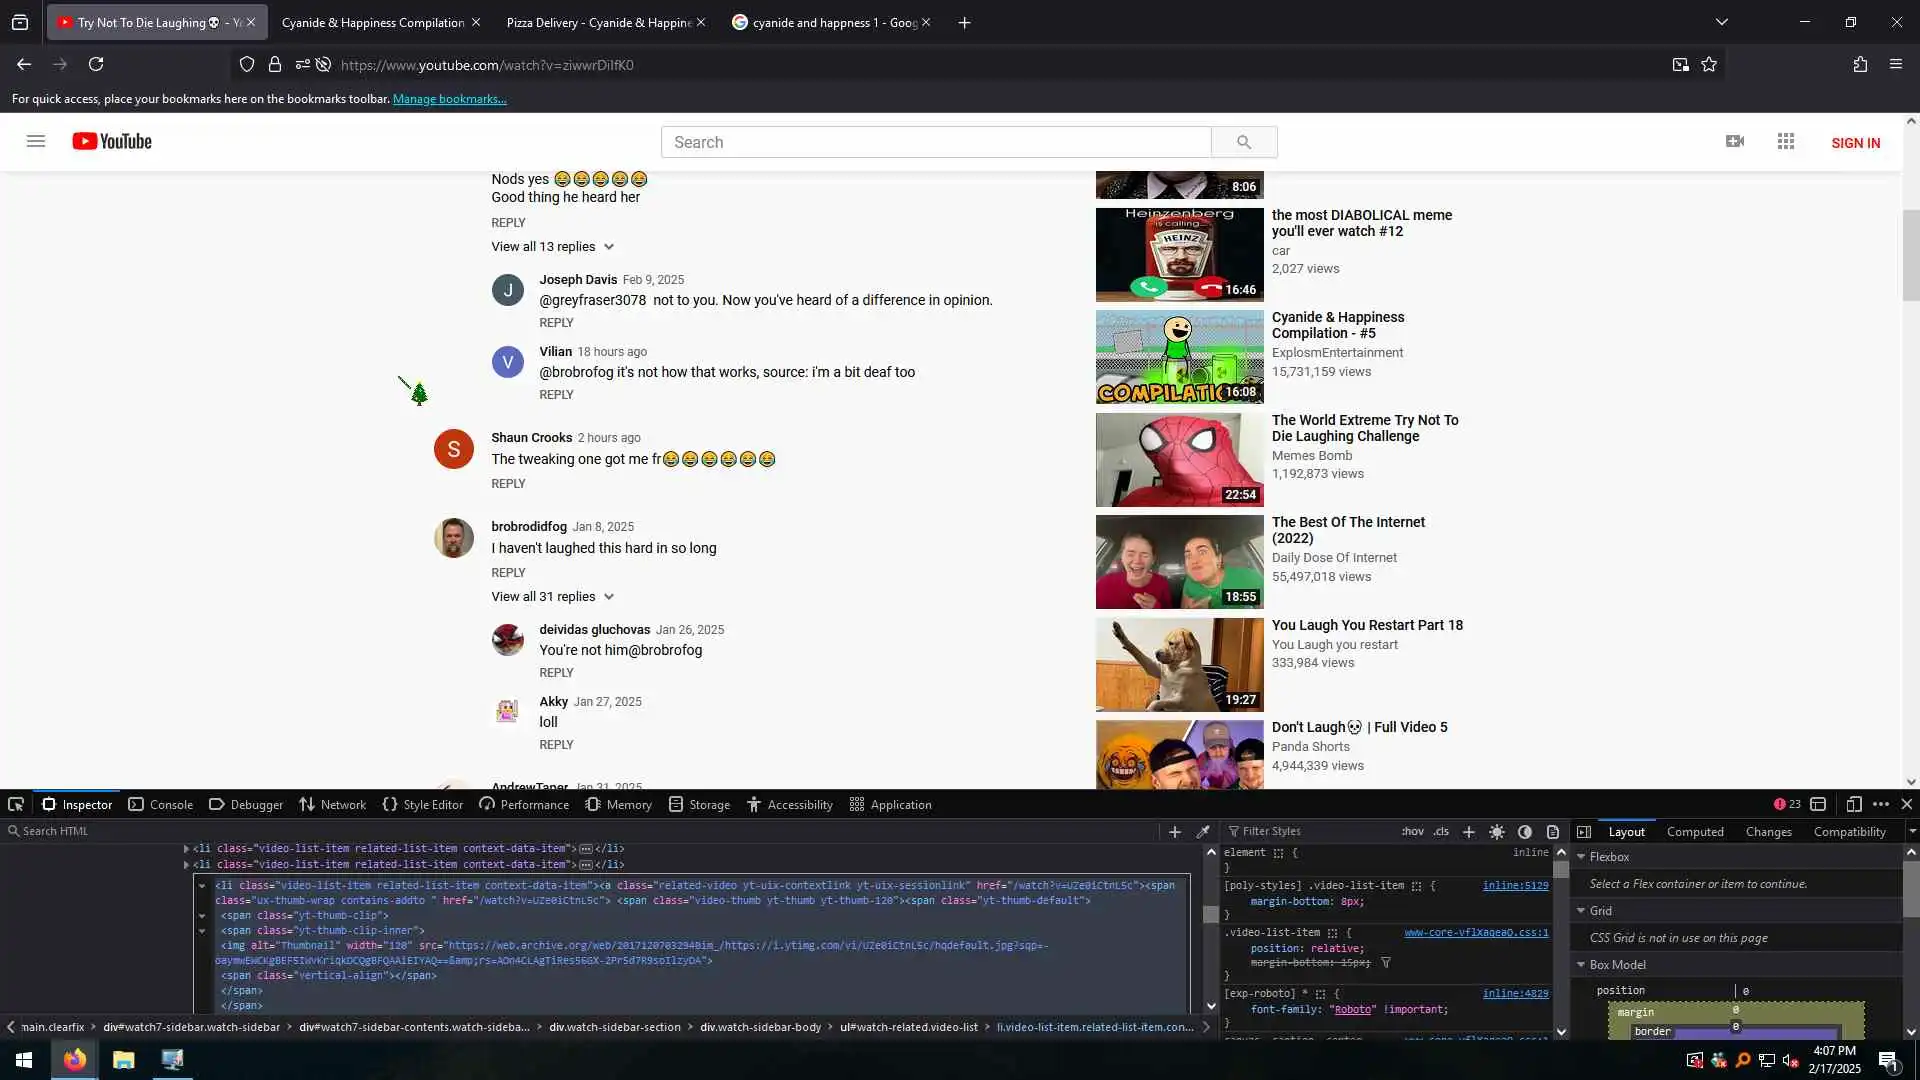
Task: Open the Cyanide & Happiness Compilation #5 thumbnail
Action: click(x=1179, y=357)
